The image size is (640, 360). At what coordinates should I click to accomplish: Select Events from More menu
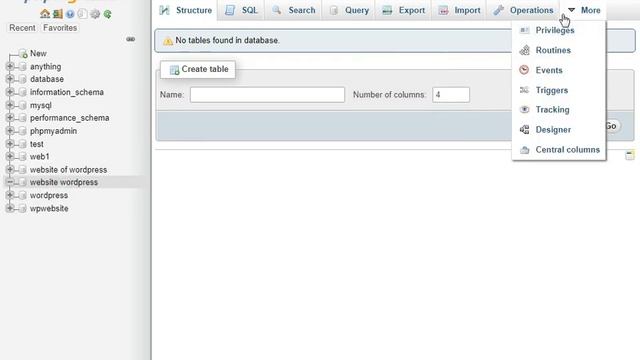point(549,70)
